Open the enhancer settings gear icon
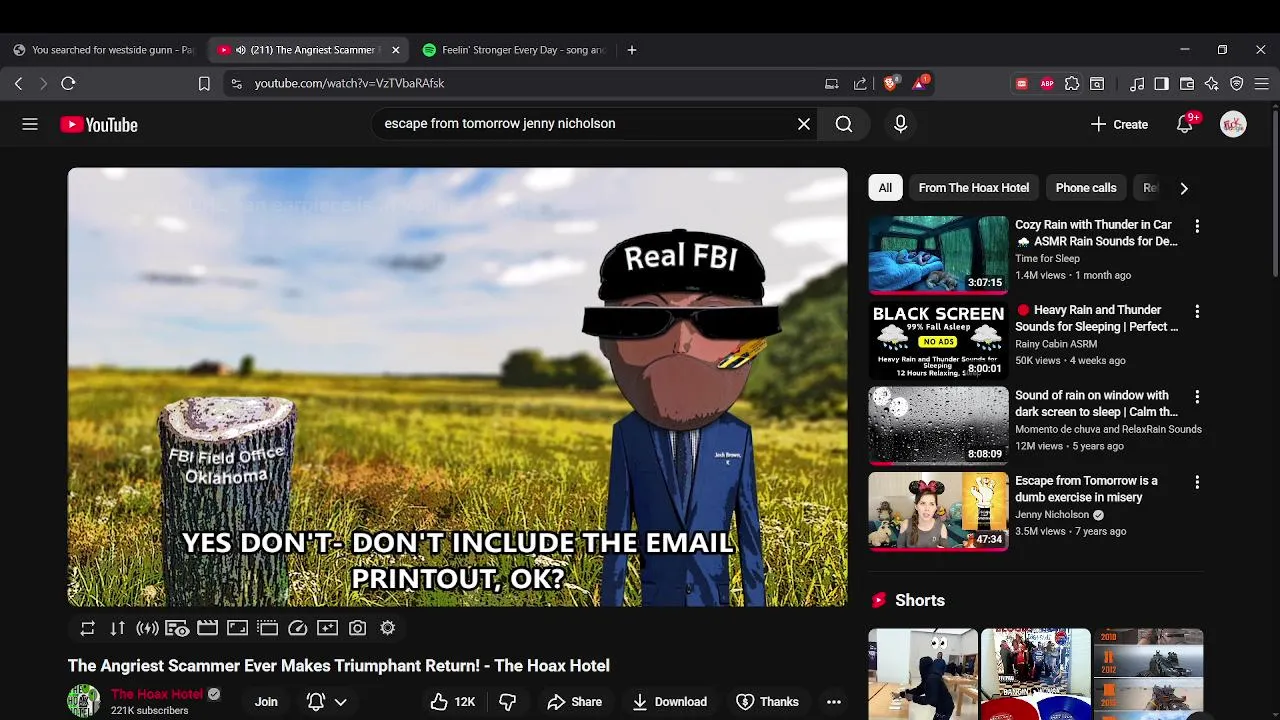 pos(387,628)
